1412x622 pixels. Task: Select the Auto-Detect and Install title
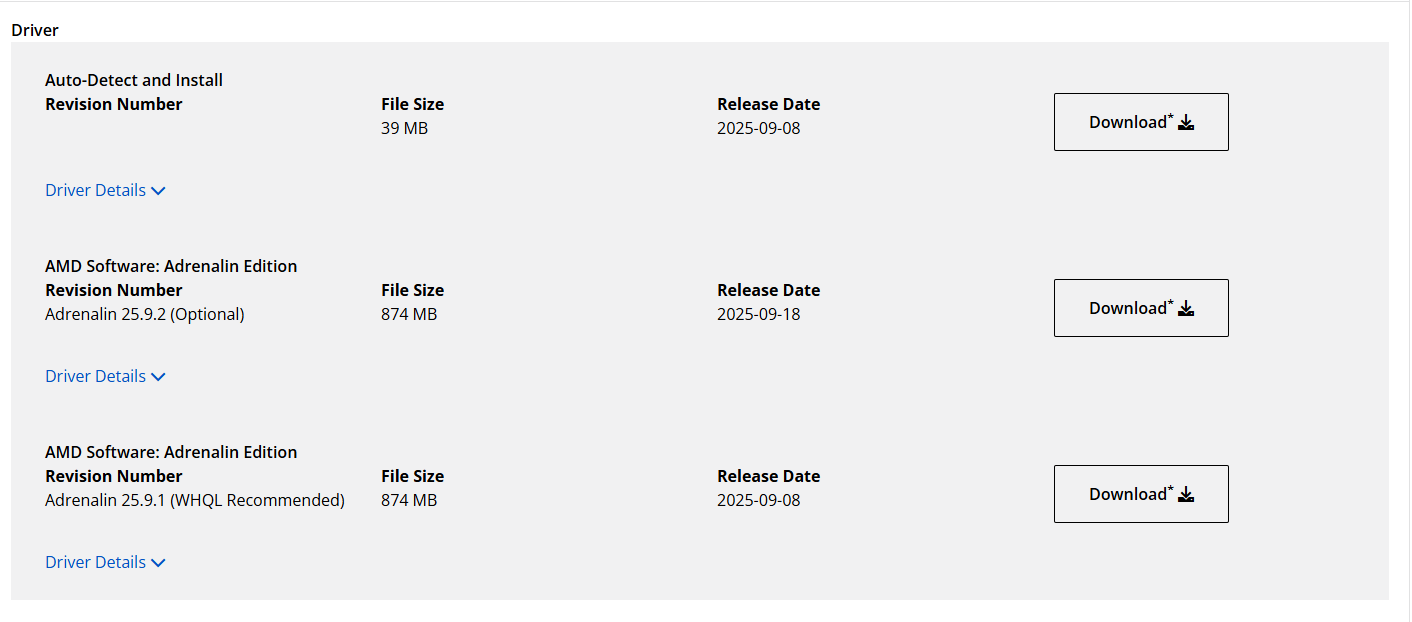134,80
